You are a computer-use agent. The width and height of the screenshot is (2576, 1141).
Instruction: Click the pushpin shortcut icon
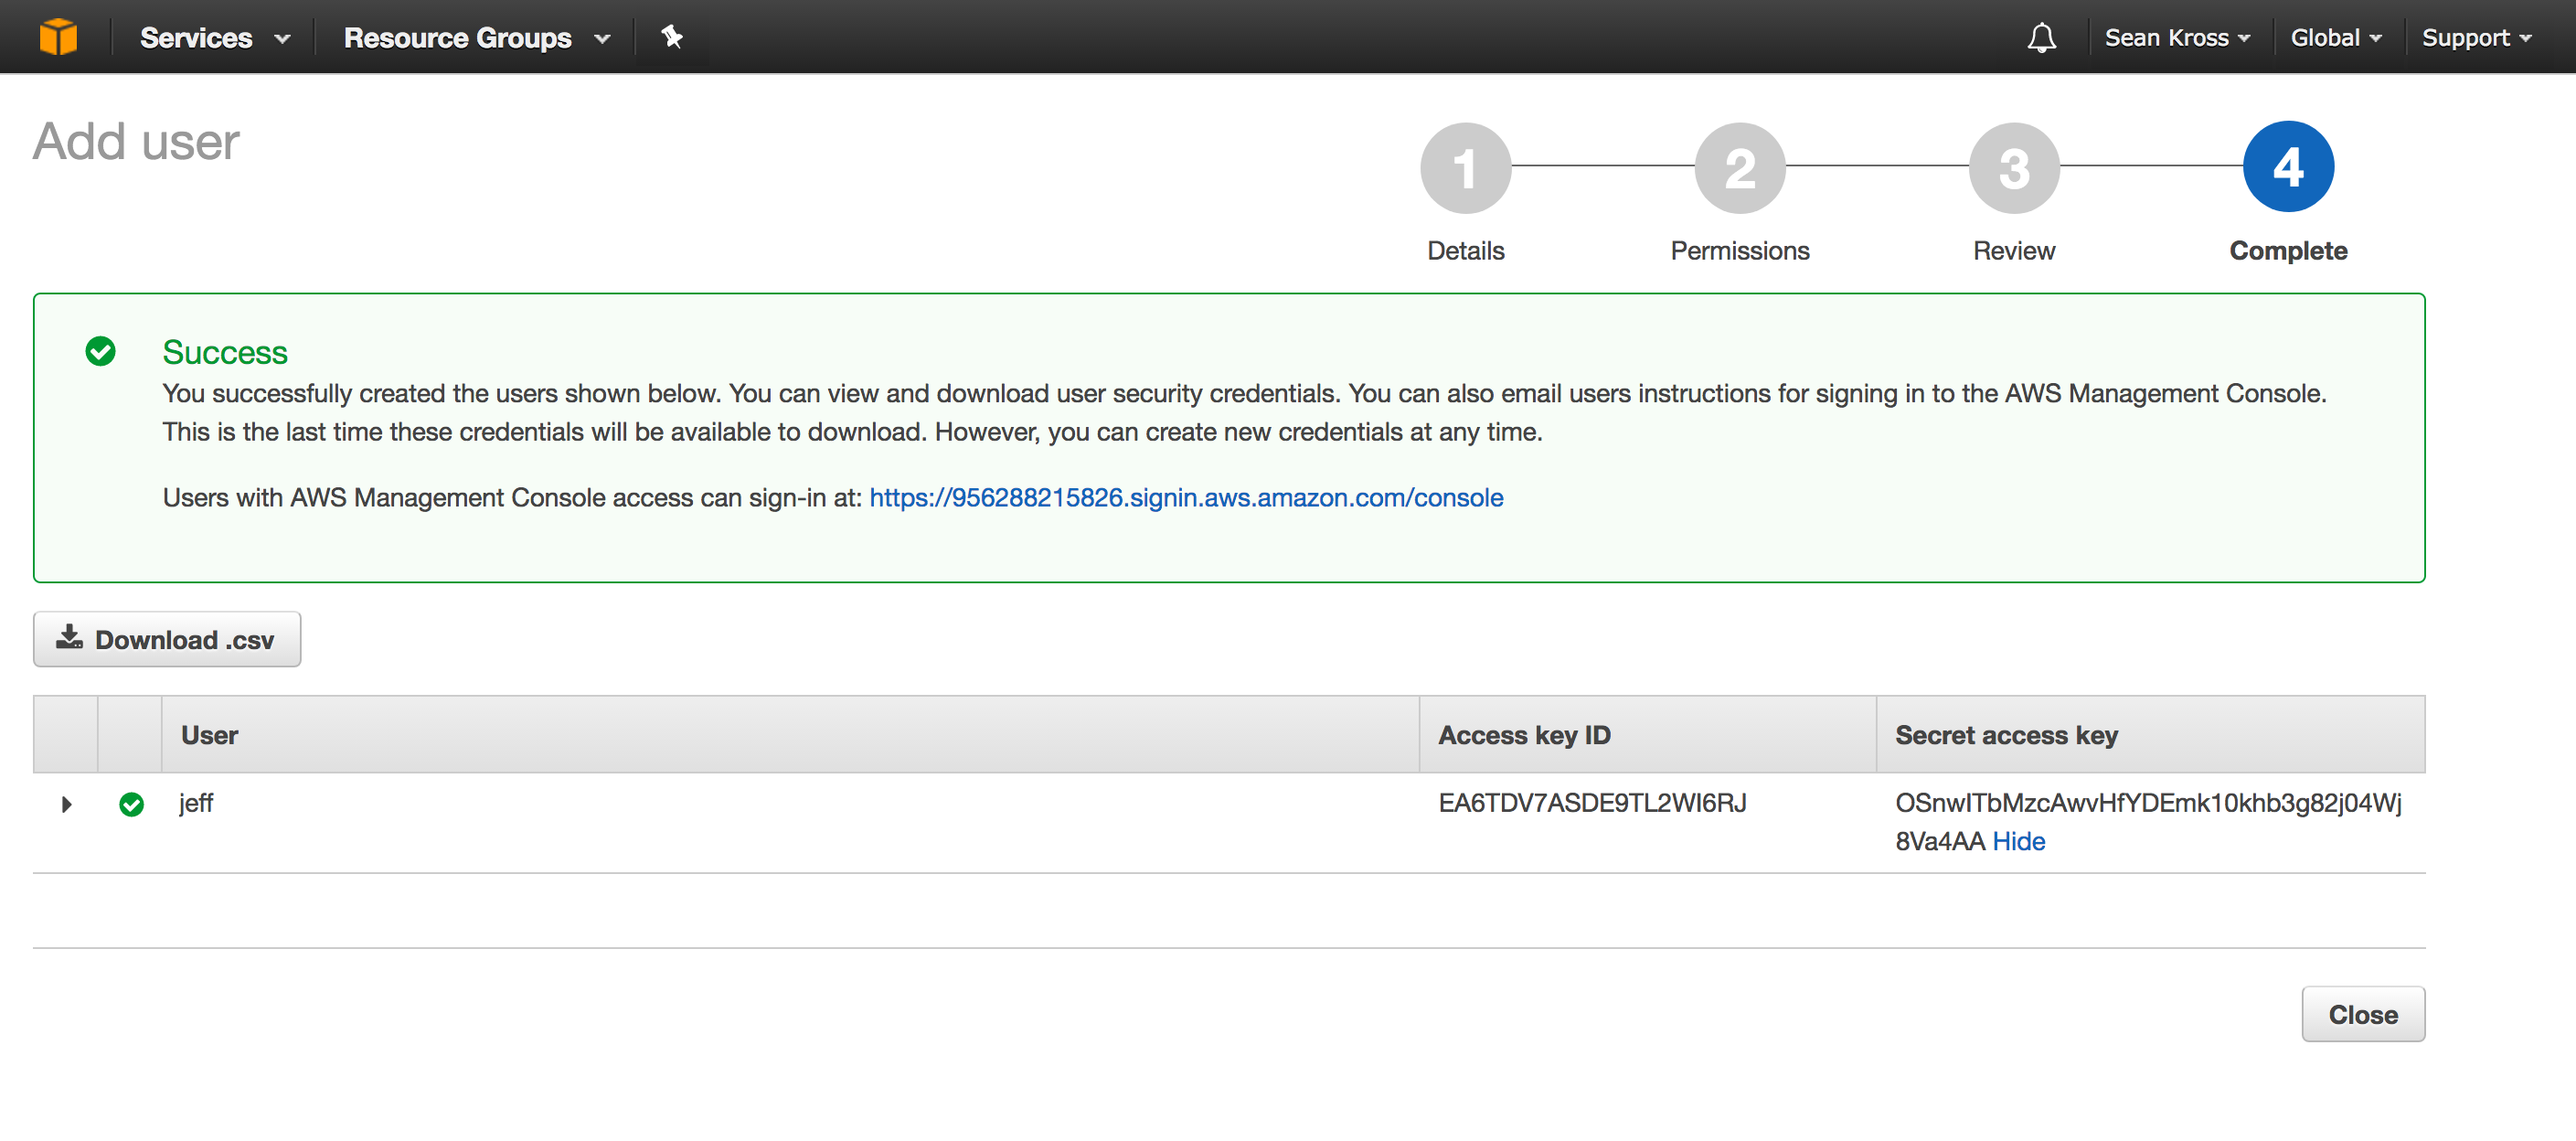click(672, 37)
